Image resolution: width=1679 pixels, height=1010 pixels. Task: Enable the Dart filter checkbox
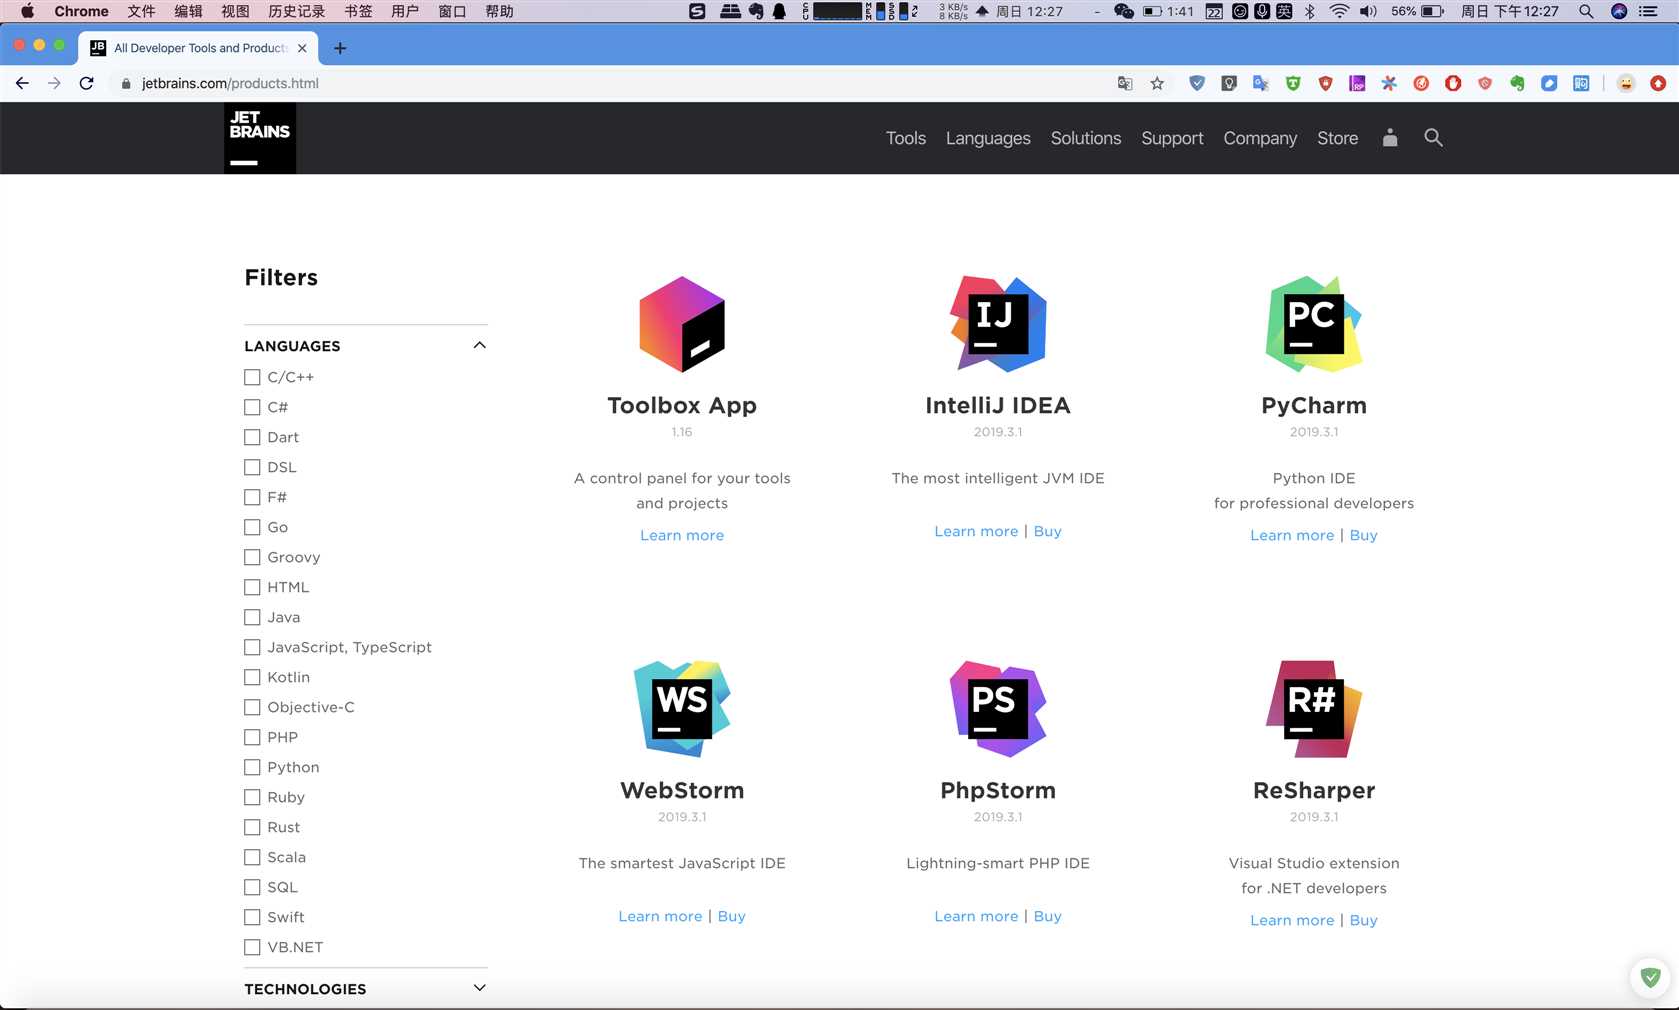coord(252,437)
